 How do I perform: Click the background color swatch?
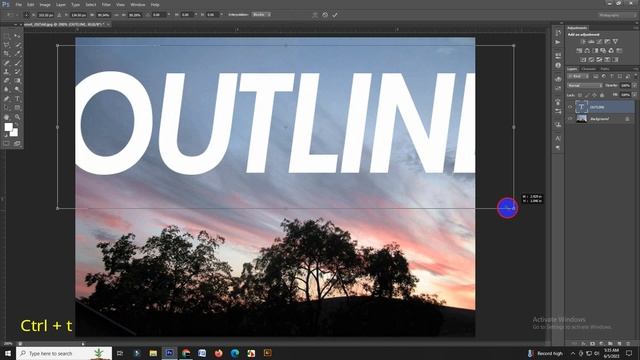[15, 133]
